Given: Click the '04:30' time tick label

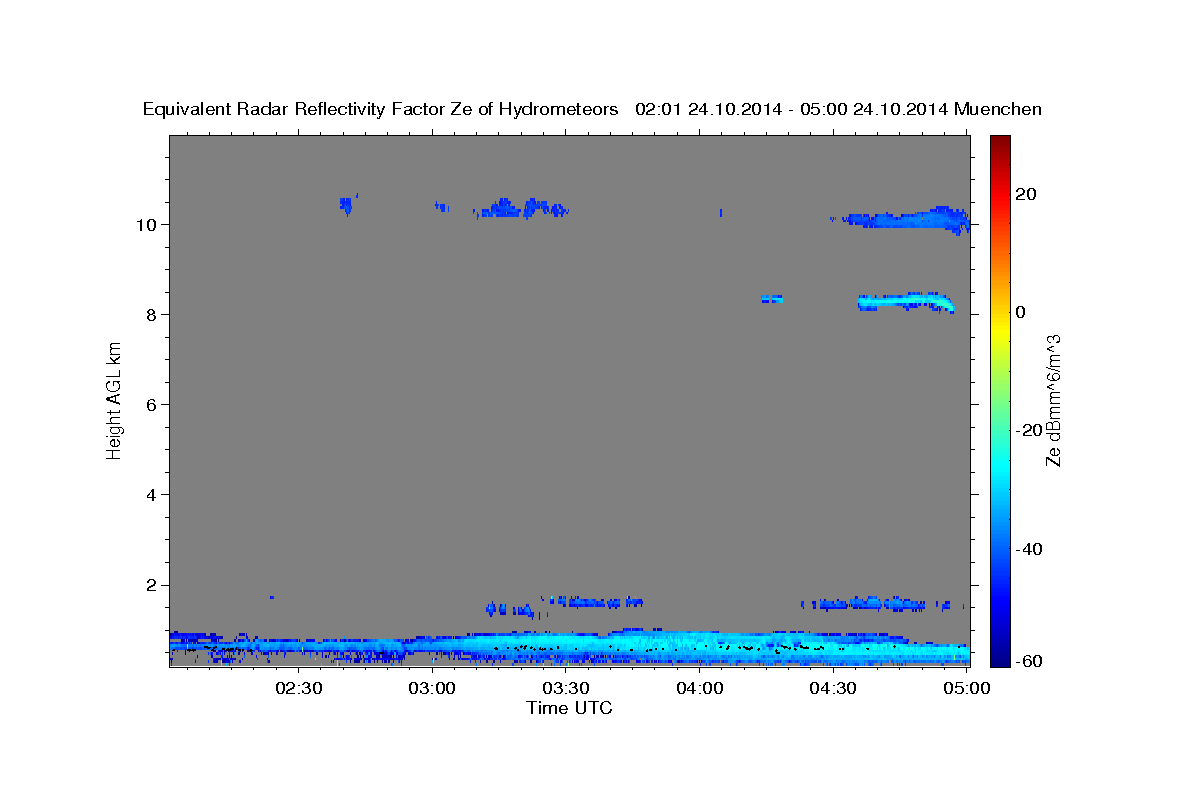Looking at the screenshot, I should 833,688.
